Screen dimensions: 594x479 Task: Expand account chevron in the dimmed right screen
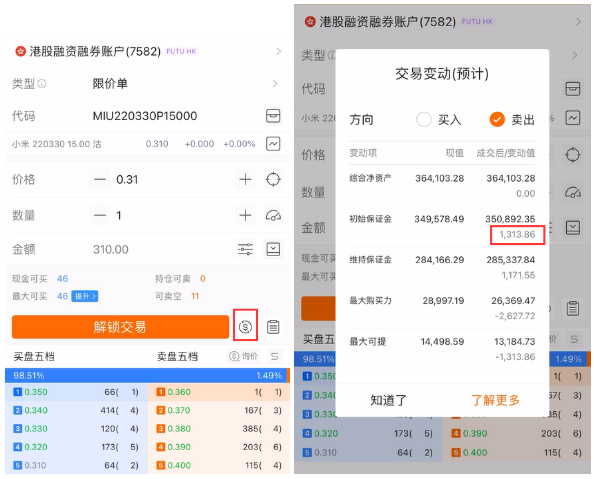[x=578, y=22]
